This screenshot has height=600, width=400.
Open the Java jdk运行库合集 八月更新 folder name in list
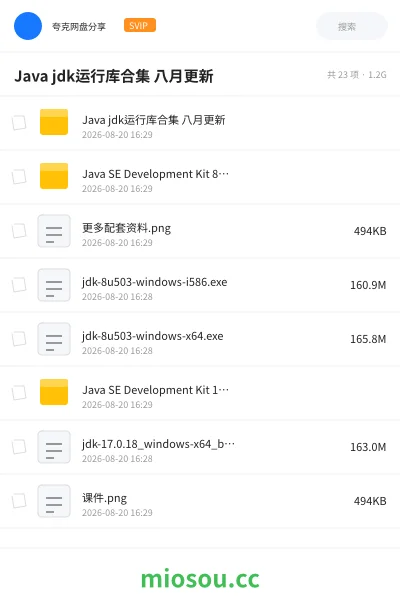coord(153,120)
